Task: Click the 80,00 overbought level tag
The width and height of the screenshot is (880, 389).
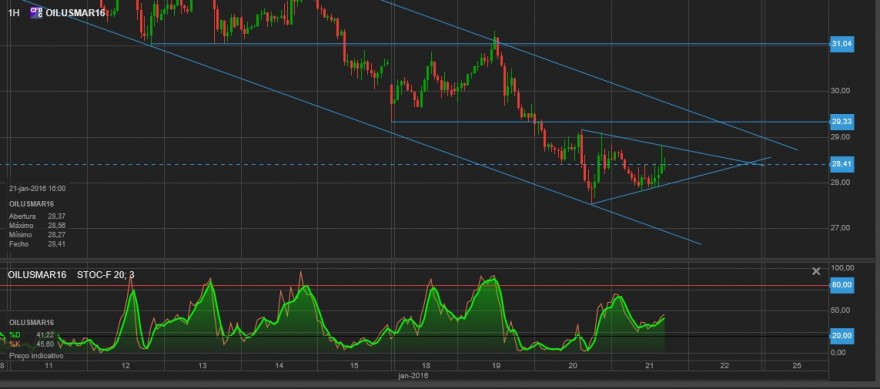Action: [x=841, y=285]
